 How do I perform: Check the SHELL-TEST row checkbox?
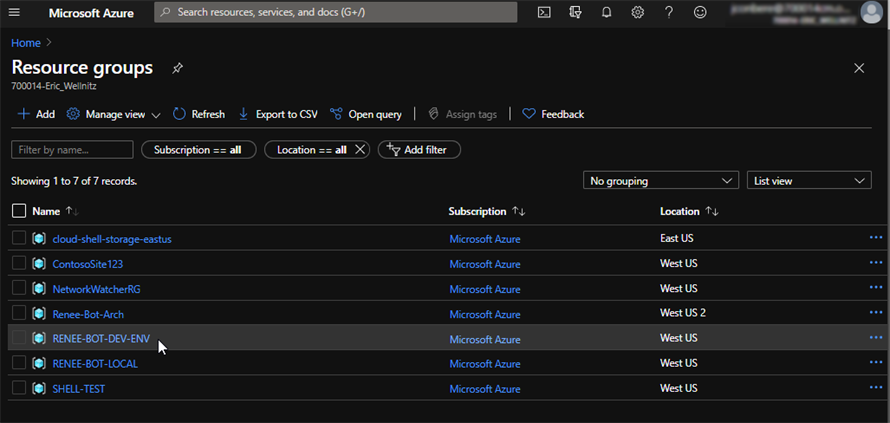pos(19,388)
